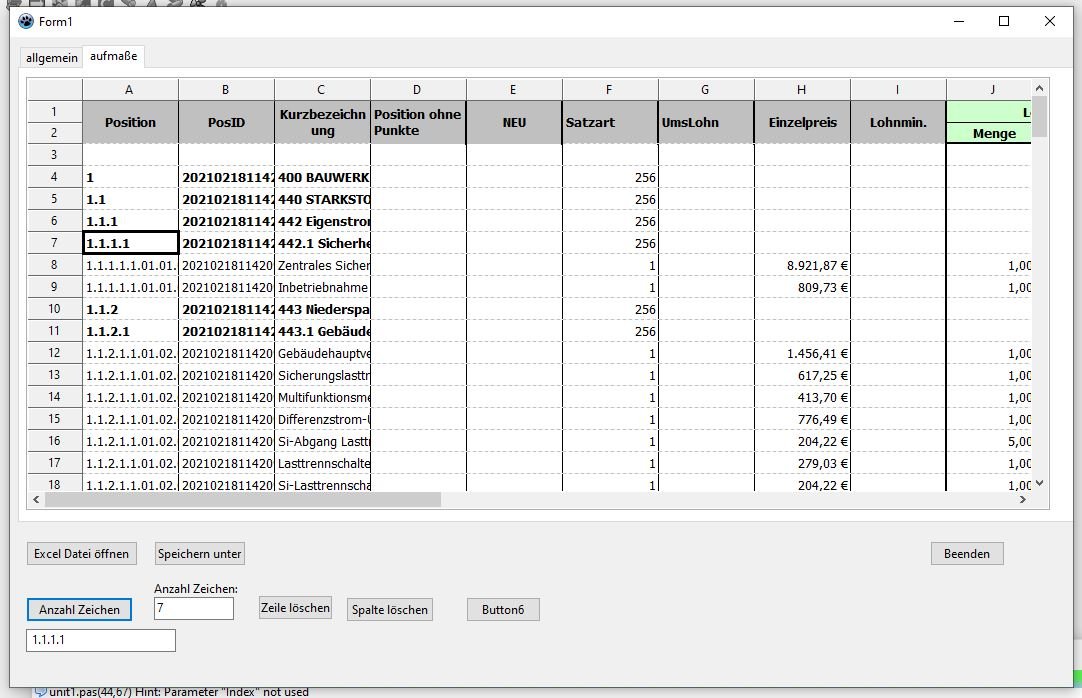Select column header G
The image size is (1082, 698).
pos(705,90)
